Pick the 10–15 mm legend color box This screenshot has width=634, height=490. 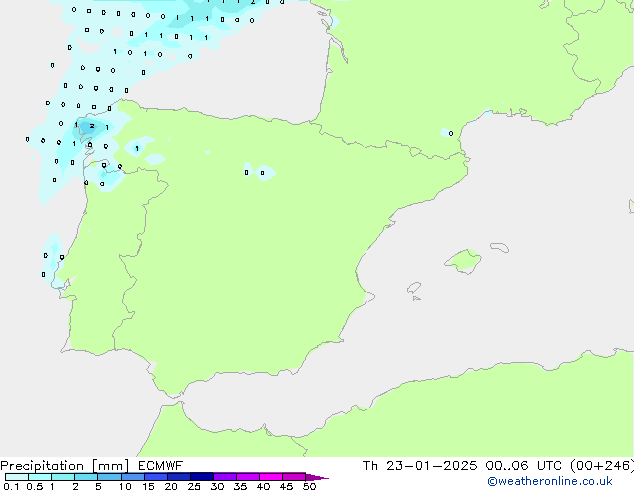133,477
